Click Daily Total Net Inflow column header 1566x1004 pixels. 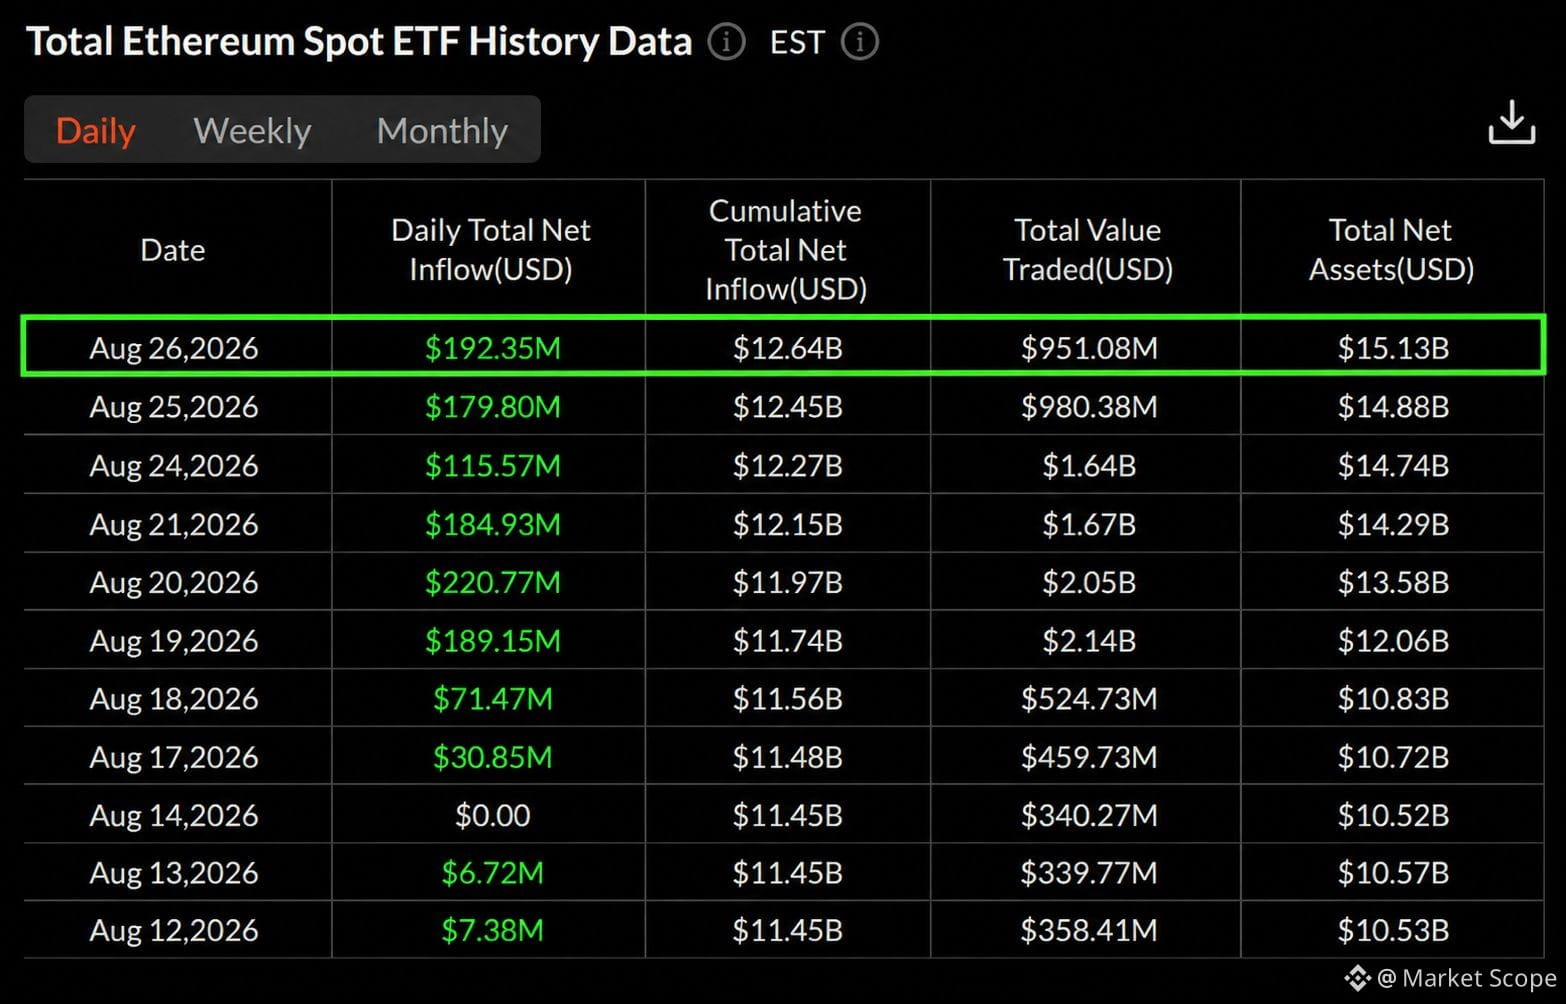[x=490, y=249]
